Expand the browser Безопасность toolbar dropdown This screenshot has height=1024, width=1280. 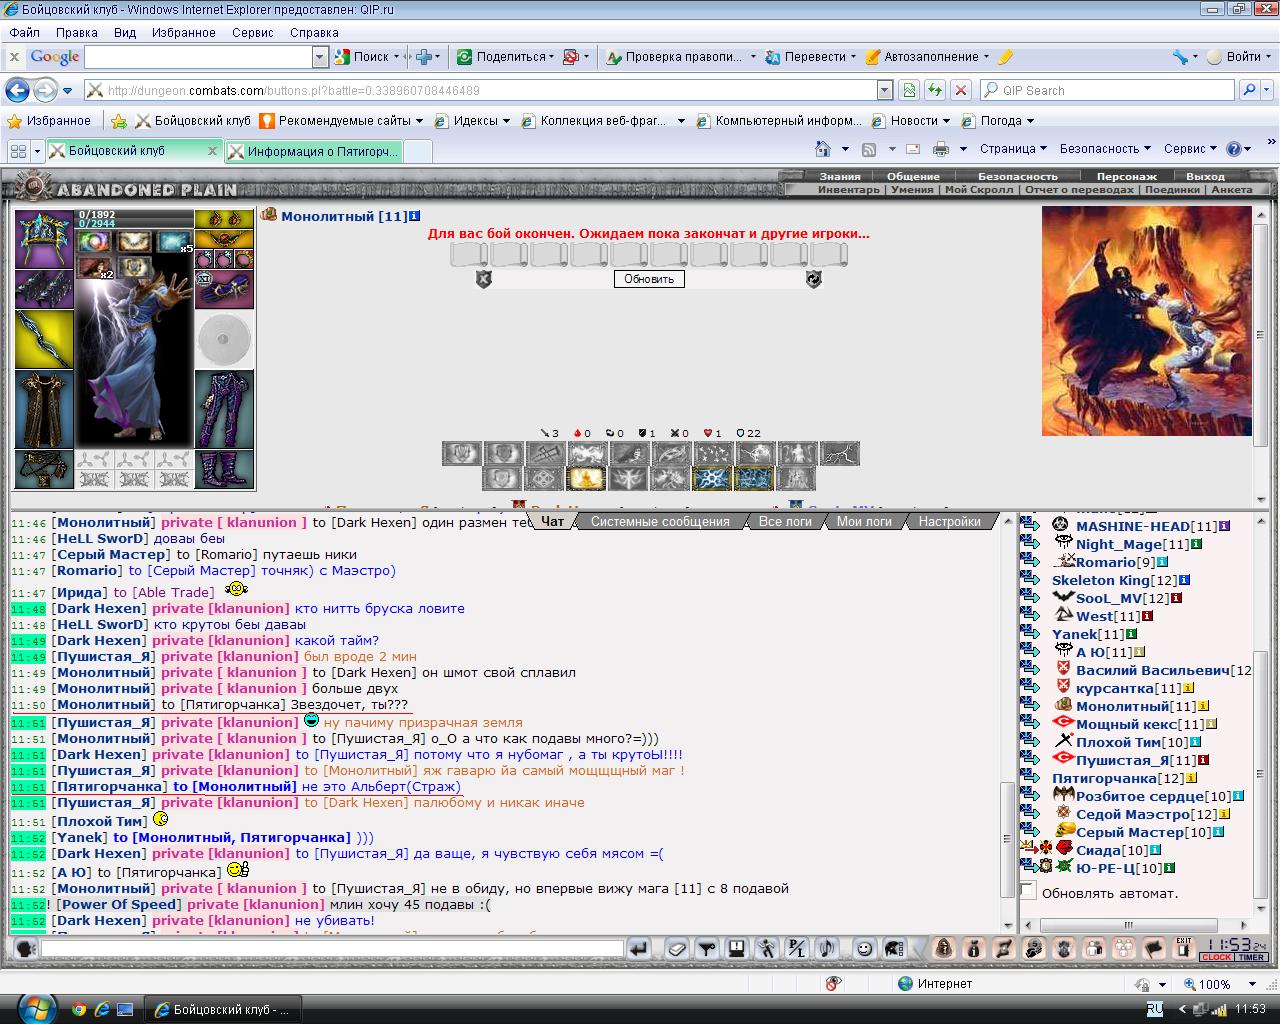coord(1104,148)
